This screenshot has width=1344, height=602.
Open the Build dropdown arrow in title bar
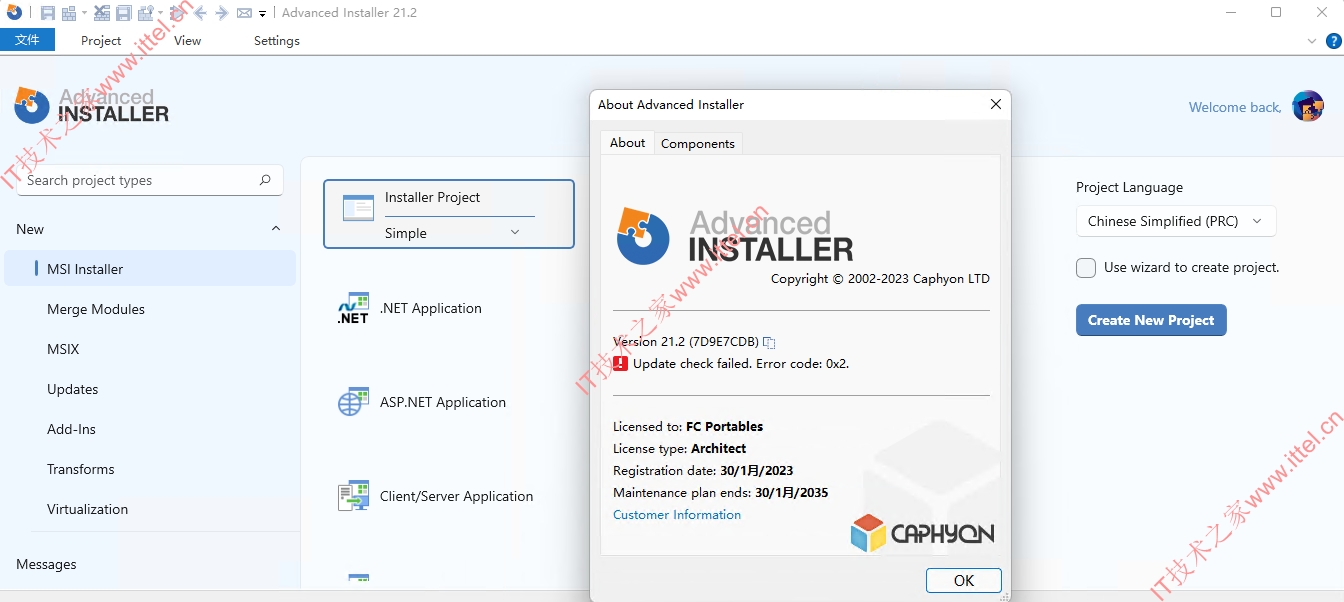(84, 13)
